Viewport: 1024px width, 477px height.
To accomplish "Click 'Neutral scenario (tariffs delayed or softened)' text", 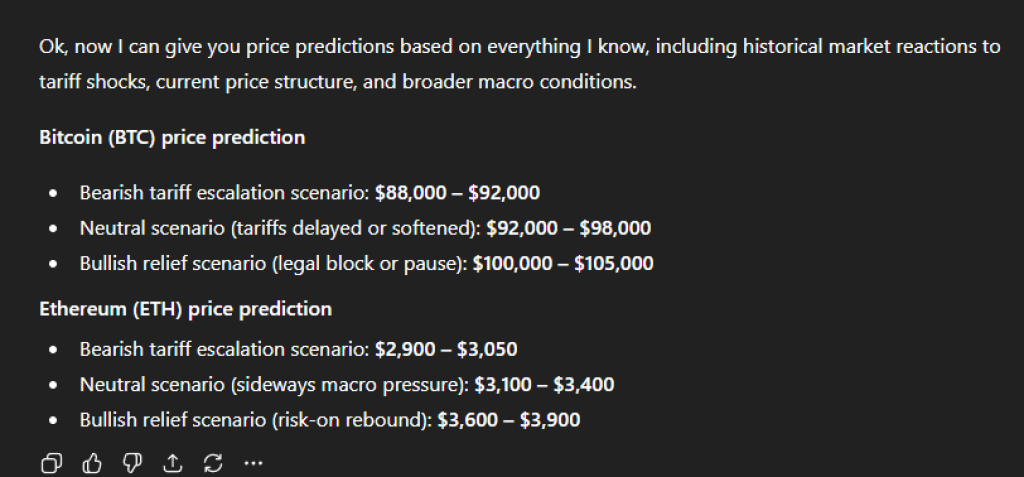I will 281,229.
